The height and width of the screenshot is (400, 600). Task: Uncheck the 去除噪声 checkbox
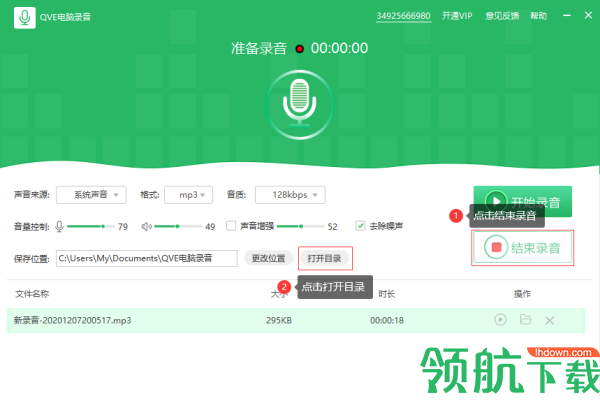click(x=360, y=226)
